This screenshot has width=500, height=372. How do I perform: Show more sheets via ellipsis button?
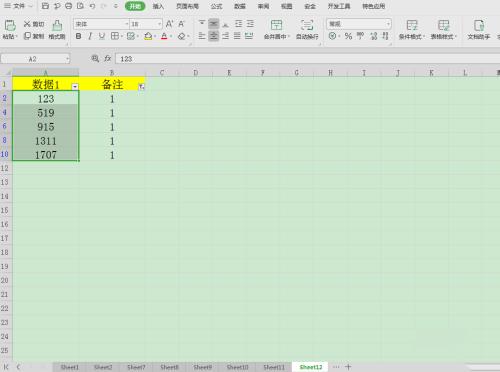(336, 367)
